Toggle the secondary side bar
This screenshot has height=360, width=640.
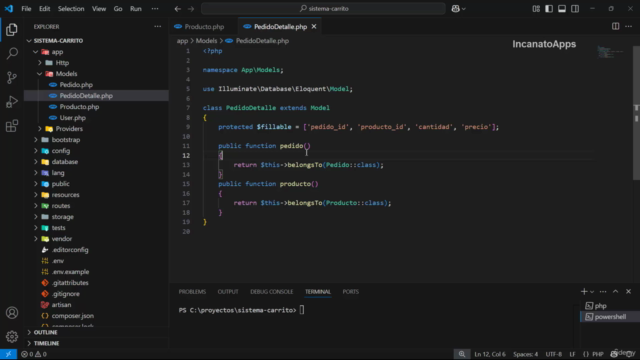point(575,9)
